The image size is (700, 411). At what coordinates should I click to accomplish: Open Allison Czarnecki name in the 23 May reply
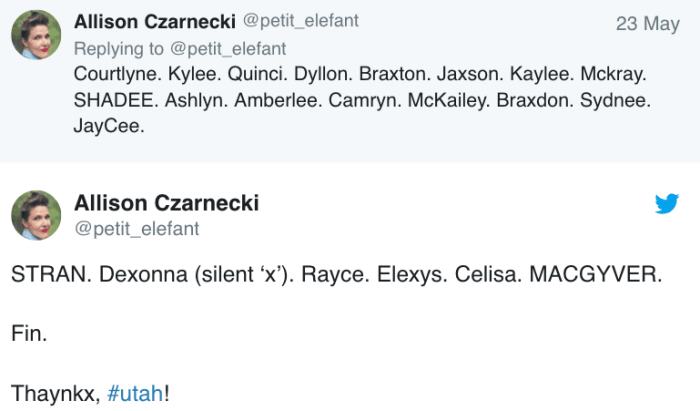155,22
